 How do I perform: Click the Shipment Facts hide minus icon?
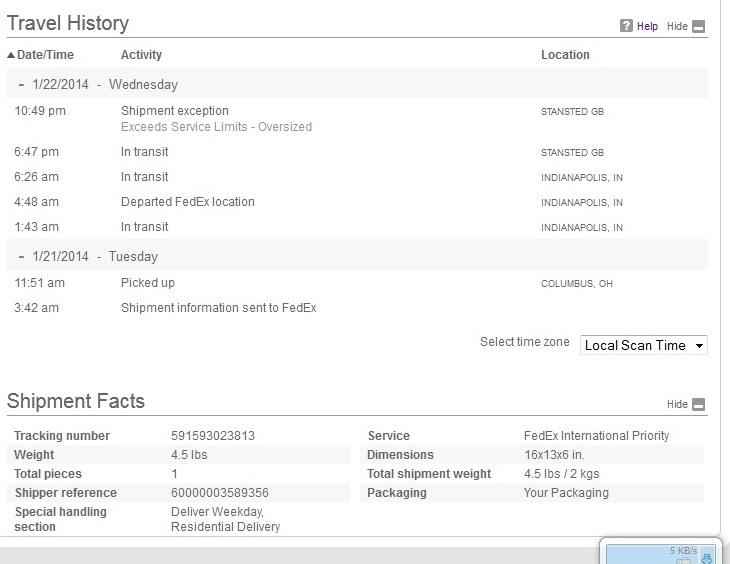(699, 405)
